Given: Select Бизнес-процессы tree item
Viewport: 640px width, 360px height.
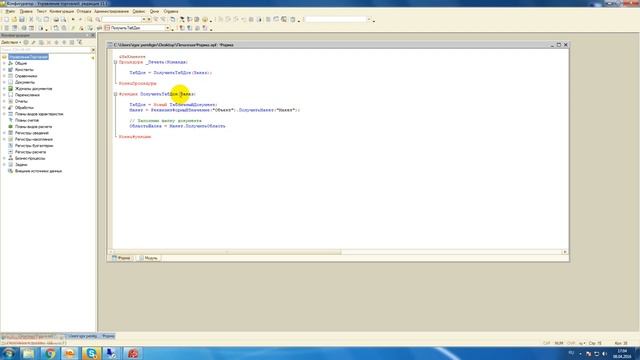Looking at the screenshot, I should pos(30,158).
